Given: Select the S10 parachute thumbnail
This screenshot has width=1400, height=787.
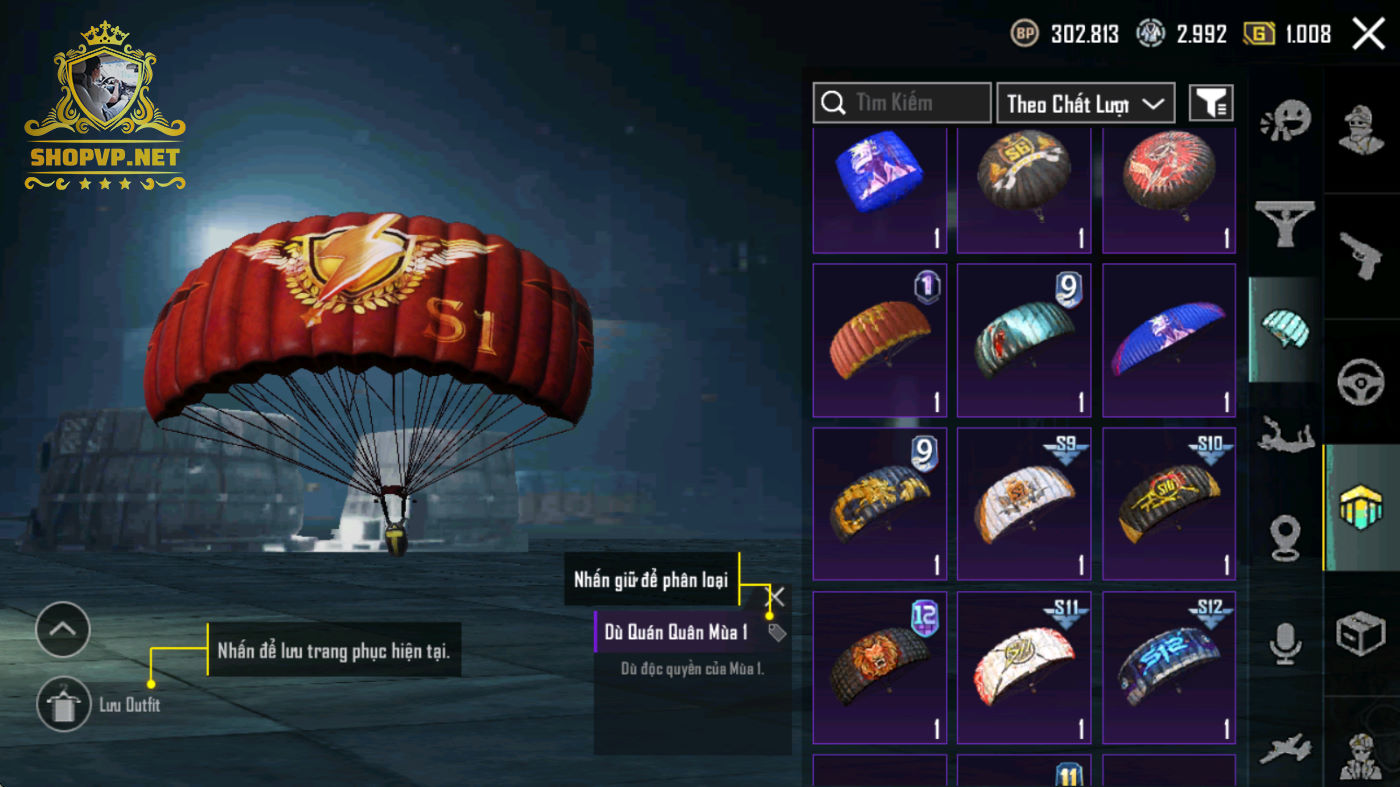Looking at the screenshot, I should [x=1168, y=504].
